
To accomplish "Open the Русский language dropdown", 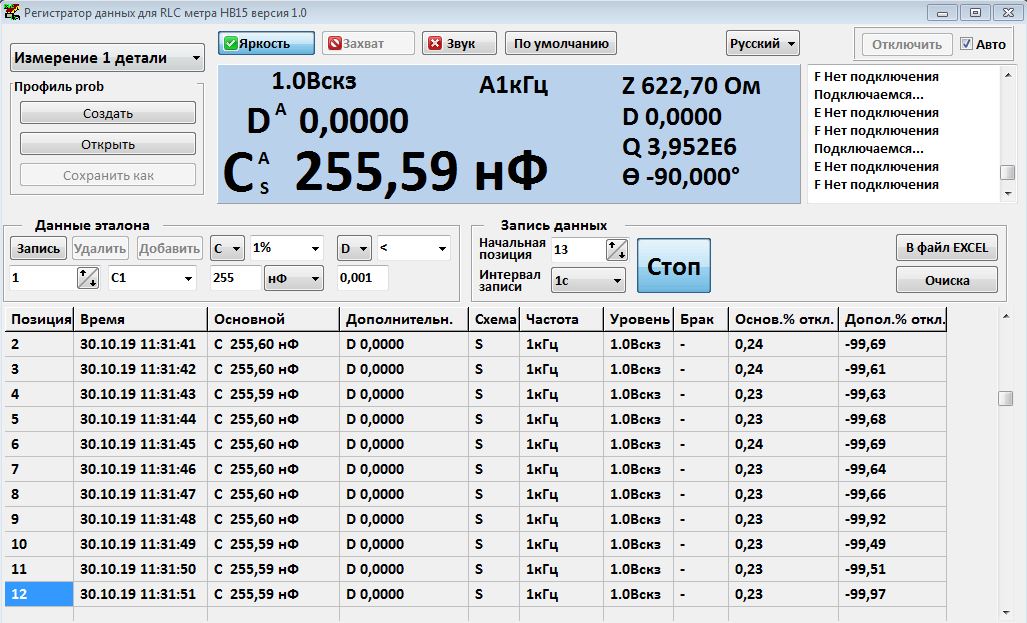I will coord(763,44).
